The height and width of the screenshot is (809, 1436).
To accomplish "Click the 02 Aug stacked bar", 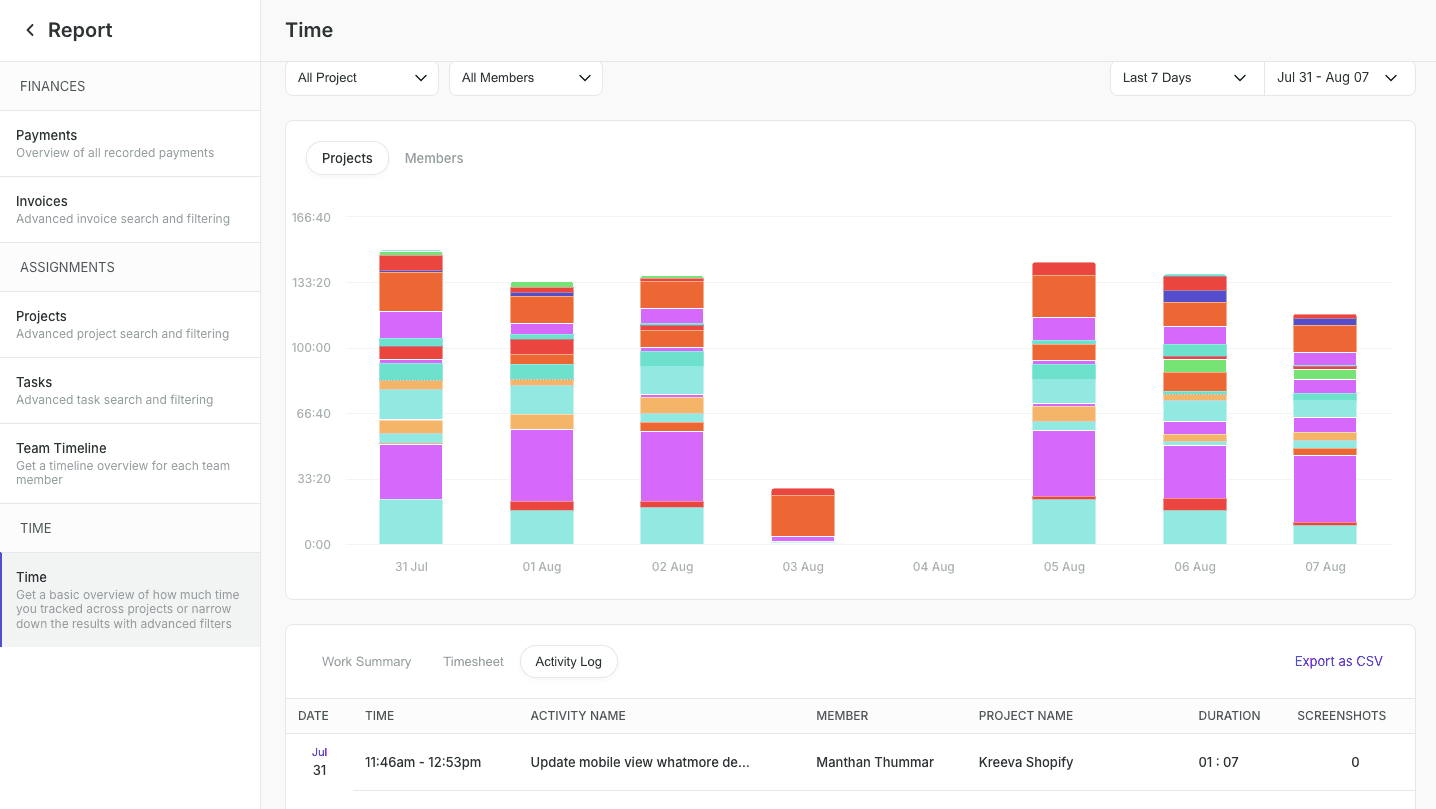I will click(672, 410).
